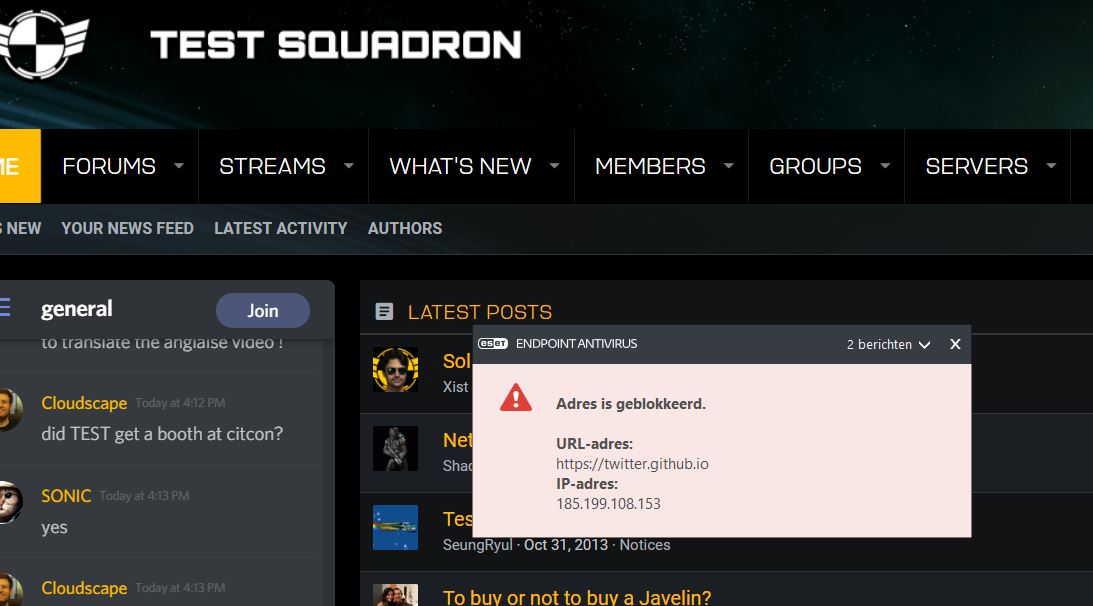1093x606 pixels.
Task: Dismiss the ESET Endpoint Antivirus notification
Action: coord(955,344)
